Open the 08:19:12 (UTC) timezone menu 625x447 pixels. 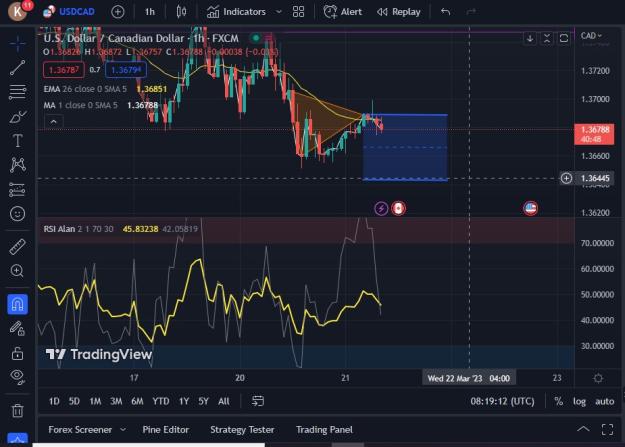(502, 401)
